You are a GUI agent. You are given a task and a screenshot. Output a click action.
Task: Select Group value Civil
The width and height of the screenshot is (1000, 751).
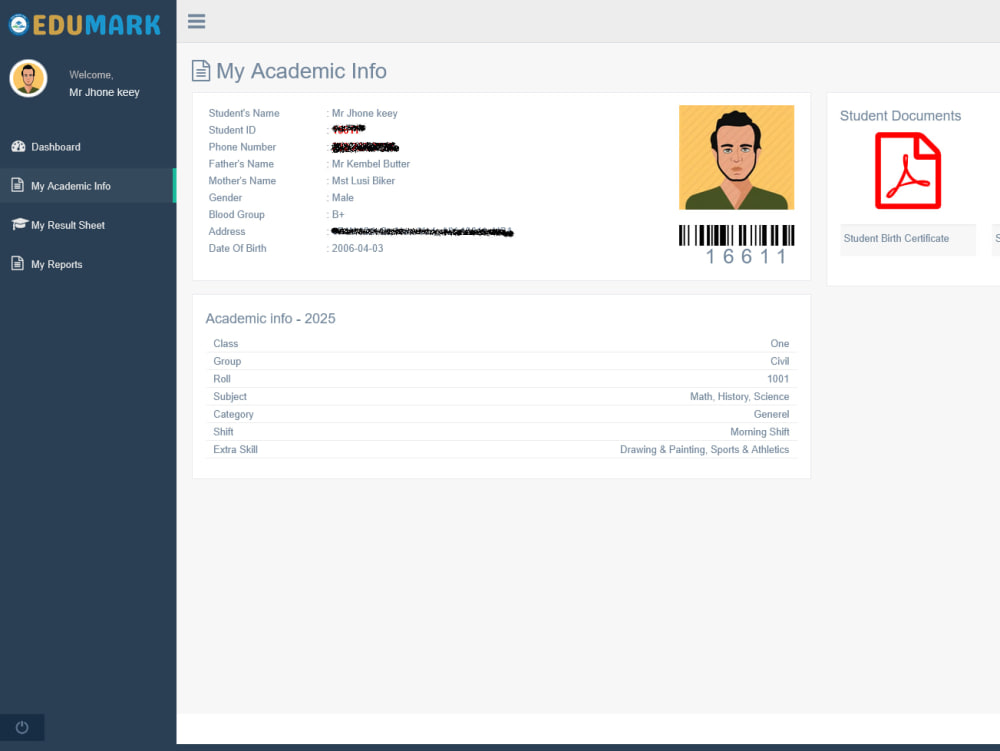pos(779,361)
